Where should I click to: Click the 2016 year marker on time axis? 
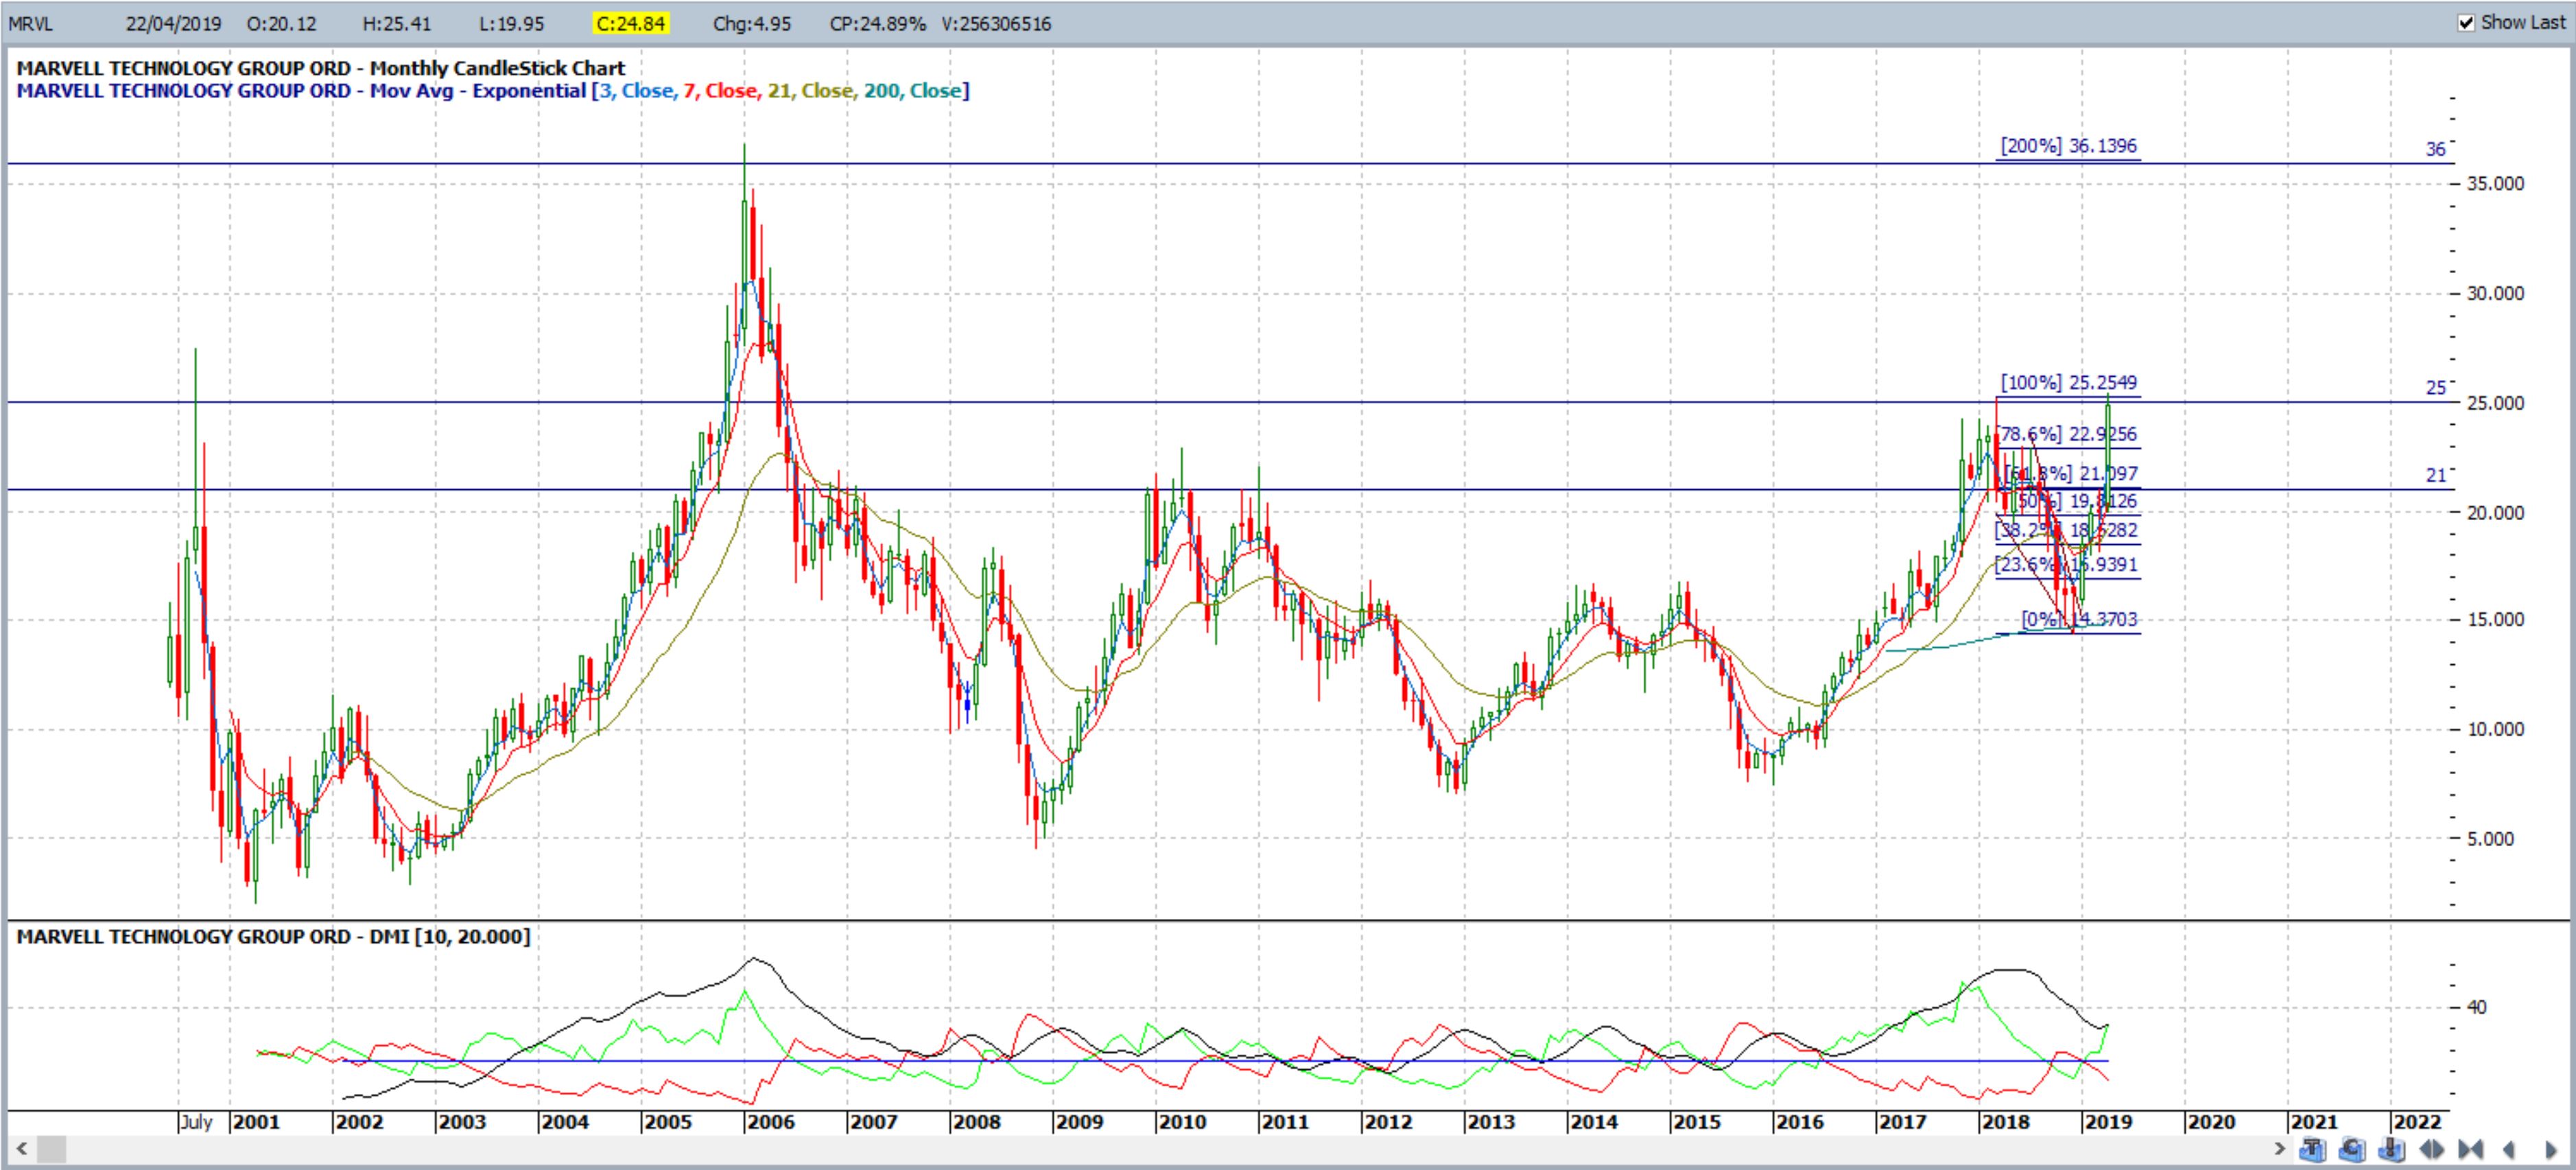pos(1800,1122)
